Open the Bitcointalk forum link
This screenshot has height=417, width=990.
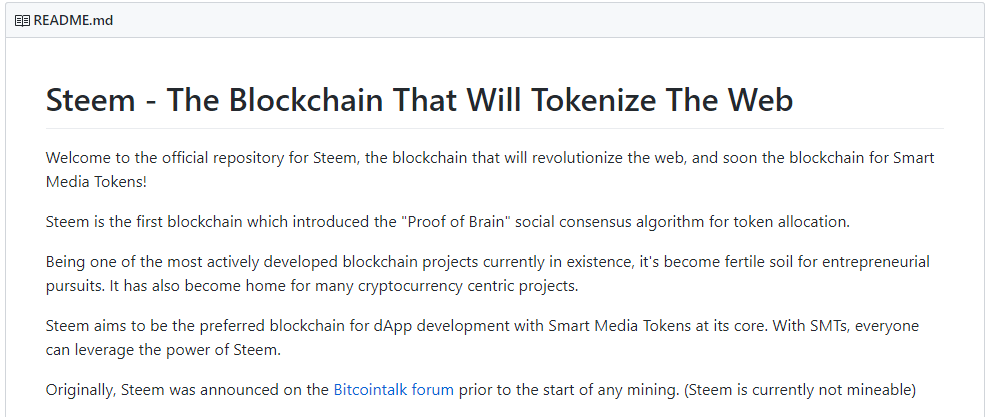pyautogui.click(x=393, y=390)
